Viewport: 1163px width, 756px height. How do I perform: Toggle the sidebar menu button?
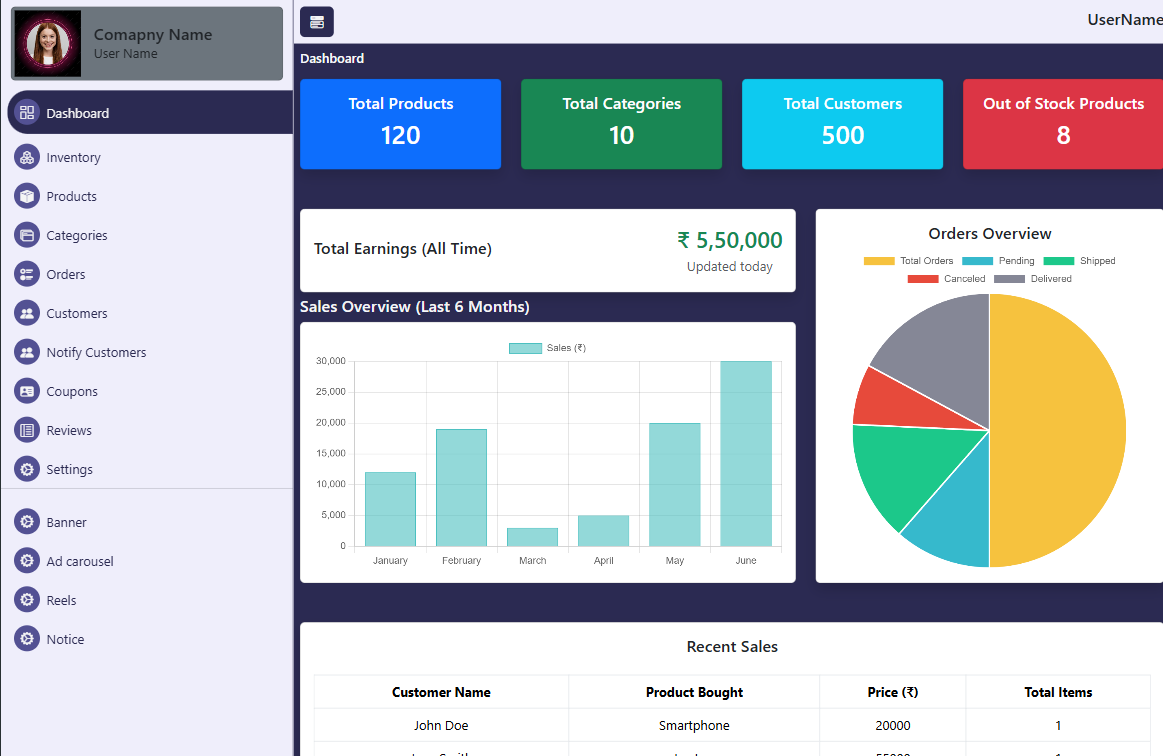click(317, 22)
